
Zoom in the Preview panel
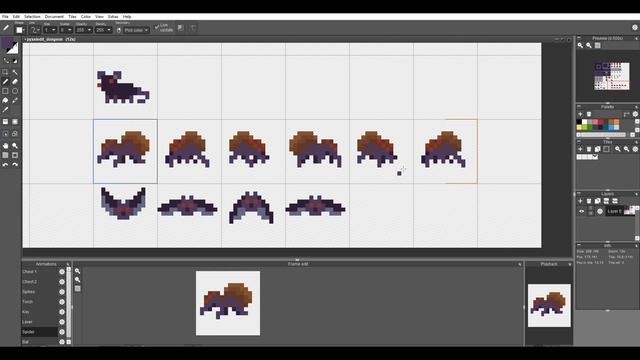[x=580, y=45]
